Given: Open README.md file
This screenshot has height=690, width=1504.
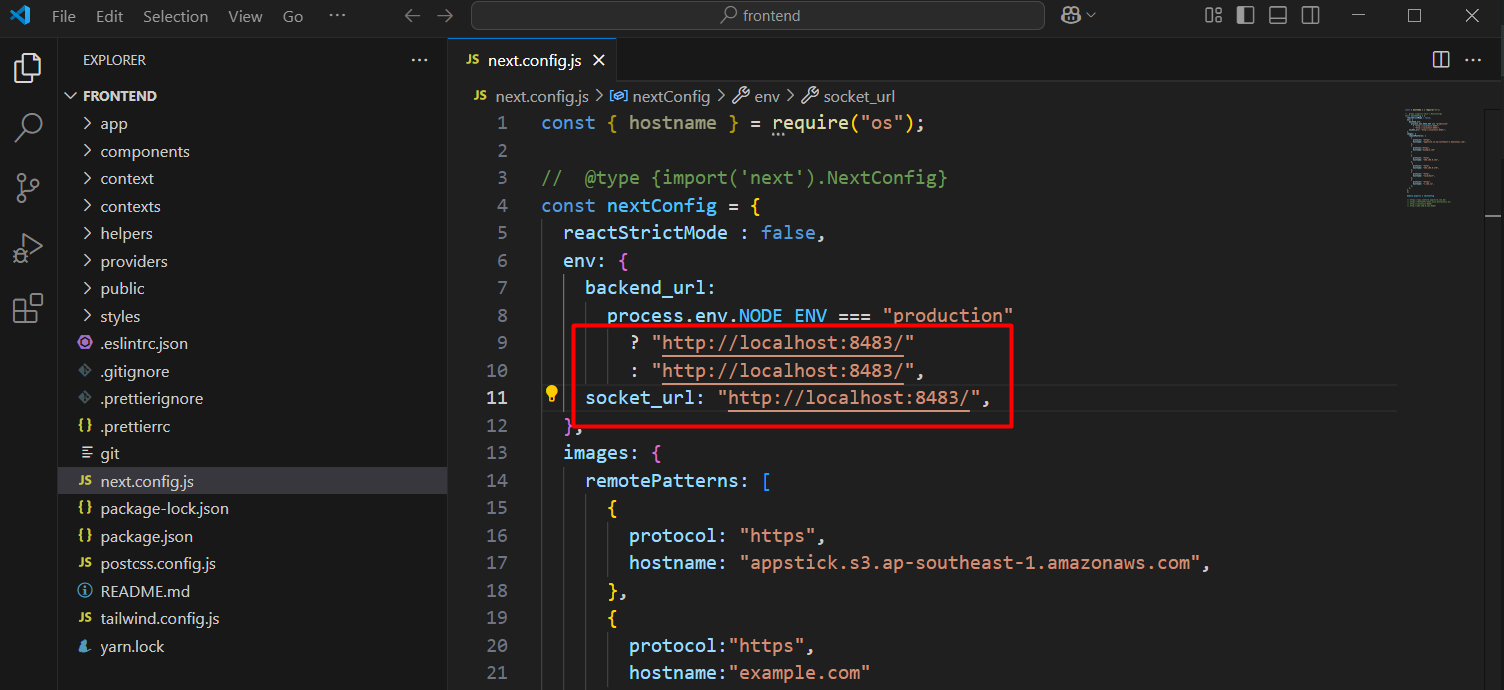Looking at the screenshot, I should tap(252, 591).
